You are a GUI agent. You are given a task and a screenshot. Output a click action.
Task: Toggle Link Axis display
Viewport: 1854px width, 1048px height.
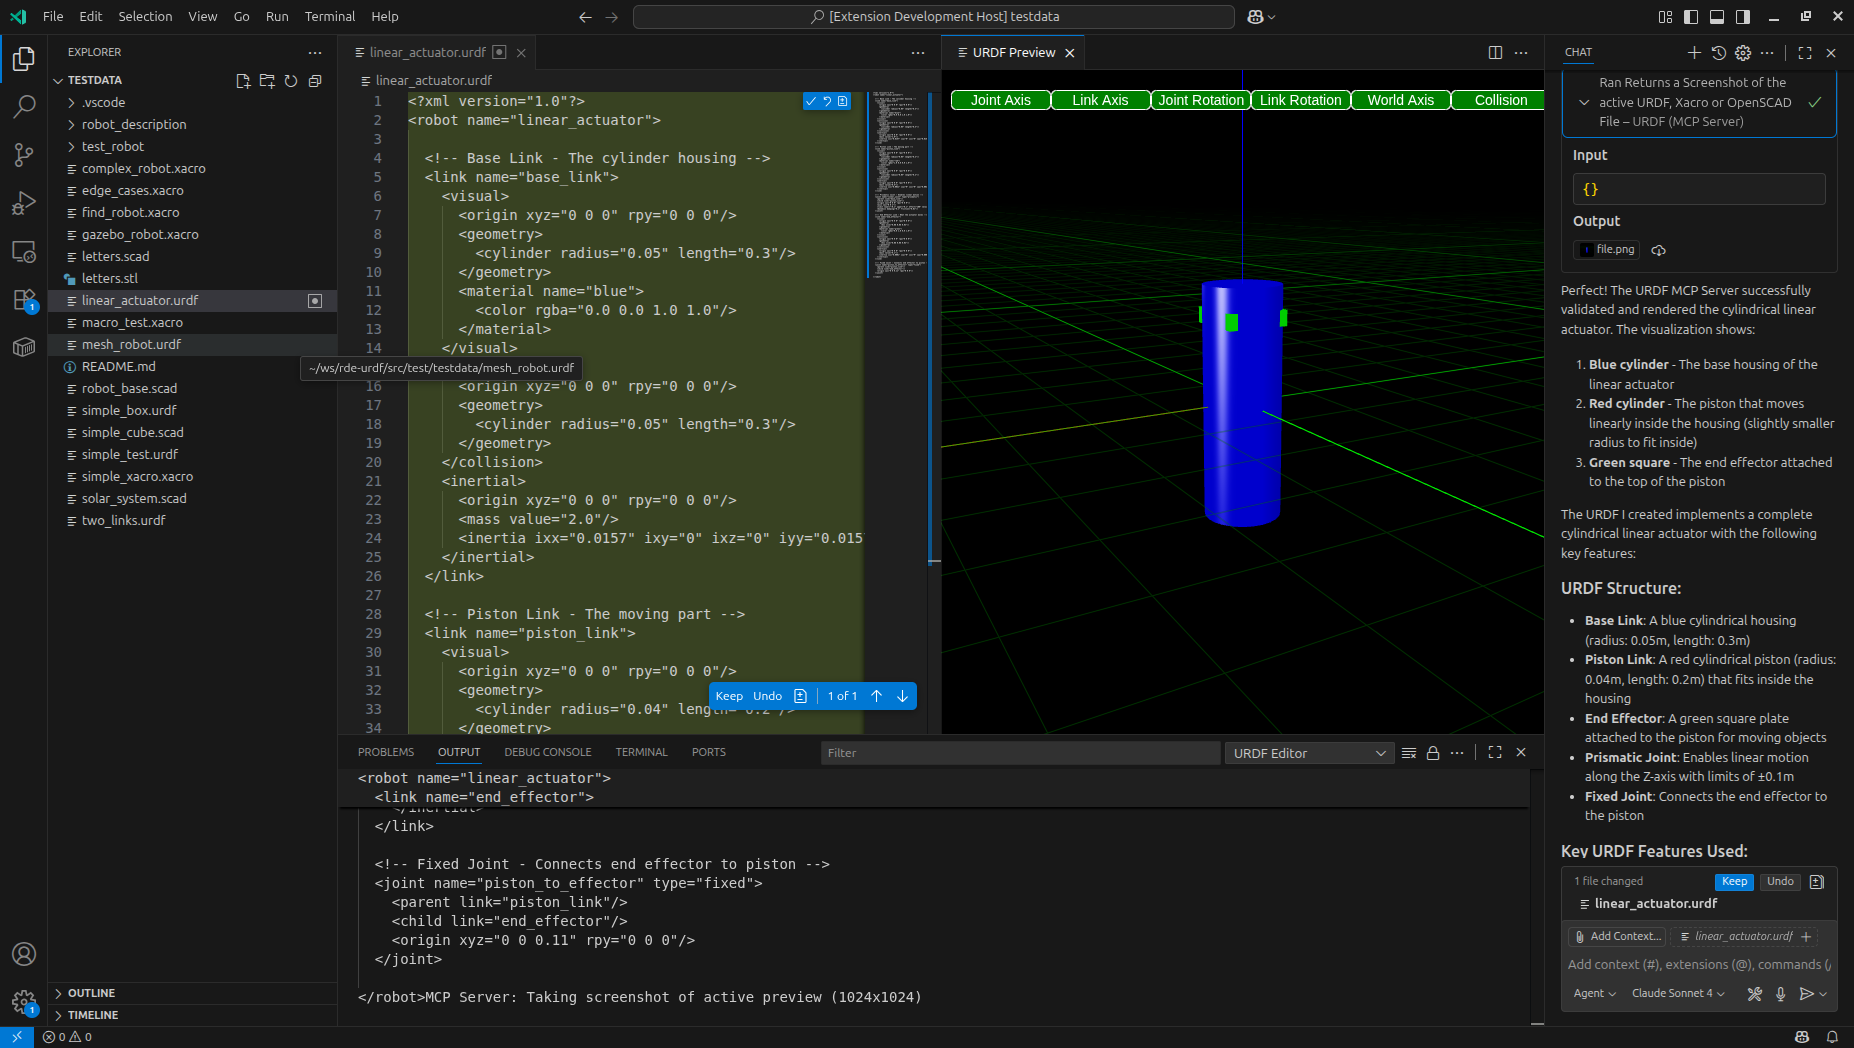[x=1100, y=100]
